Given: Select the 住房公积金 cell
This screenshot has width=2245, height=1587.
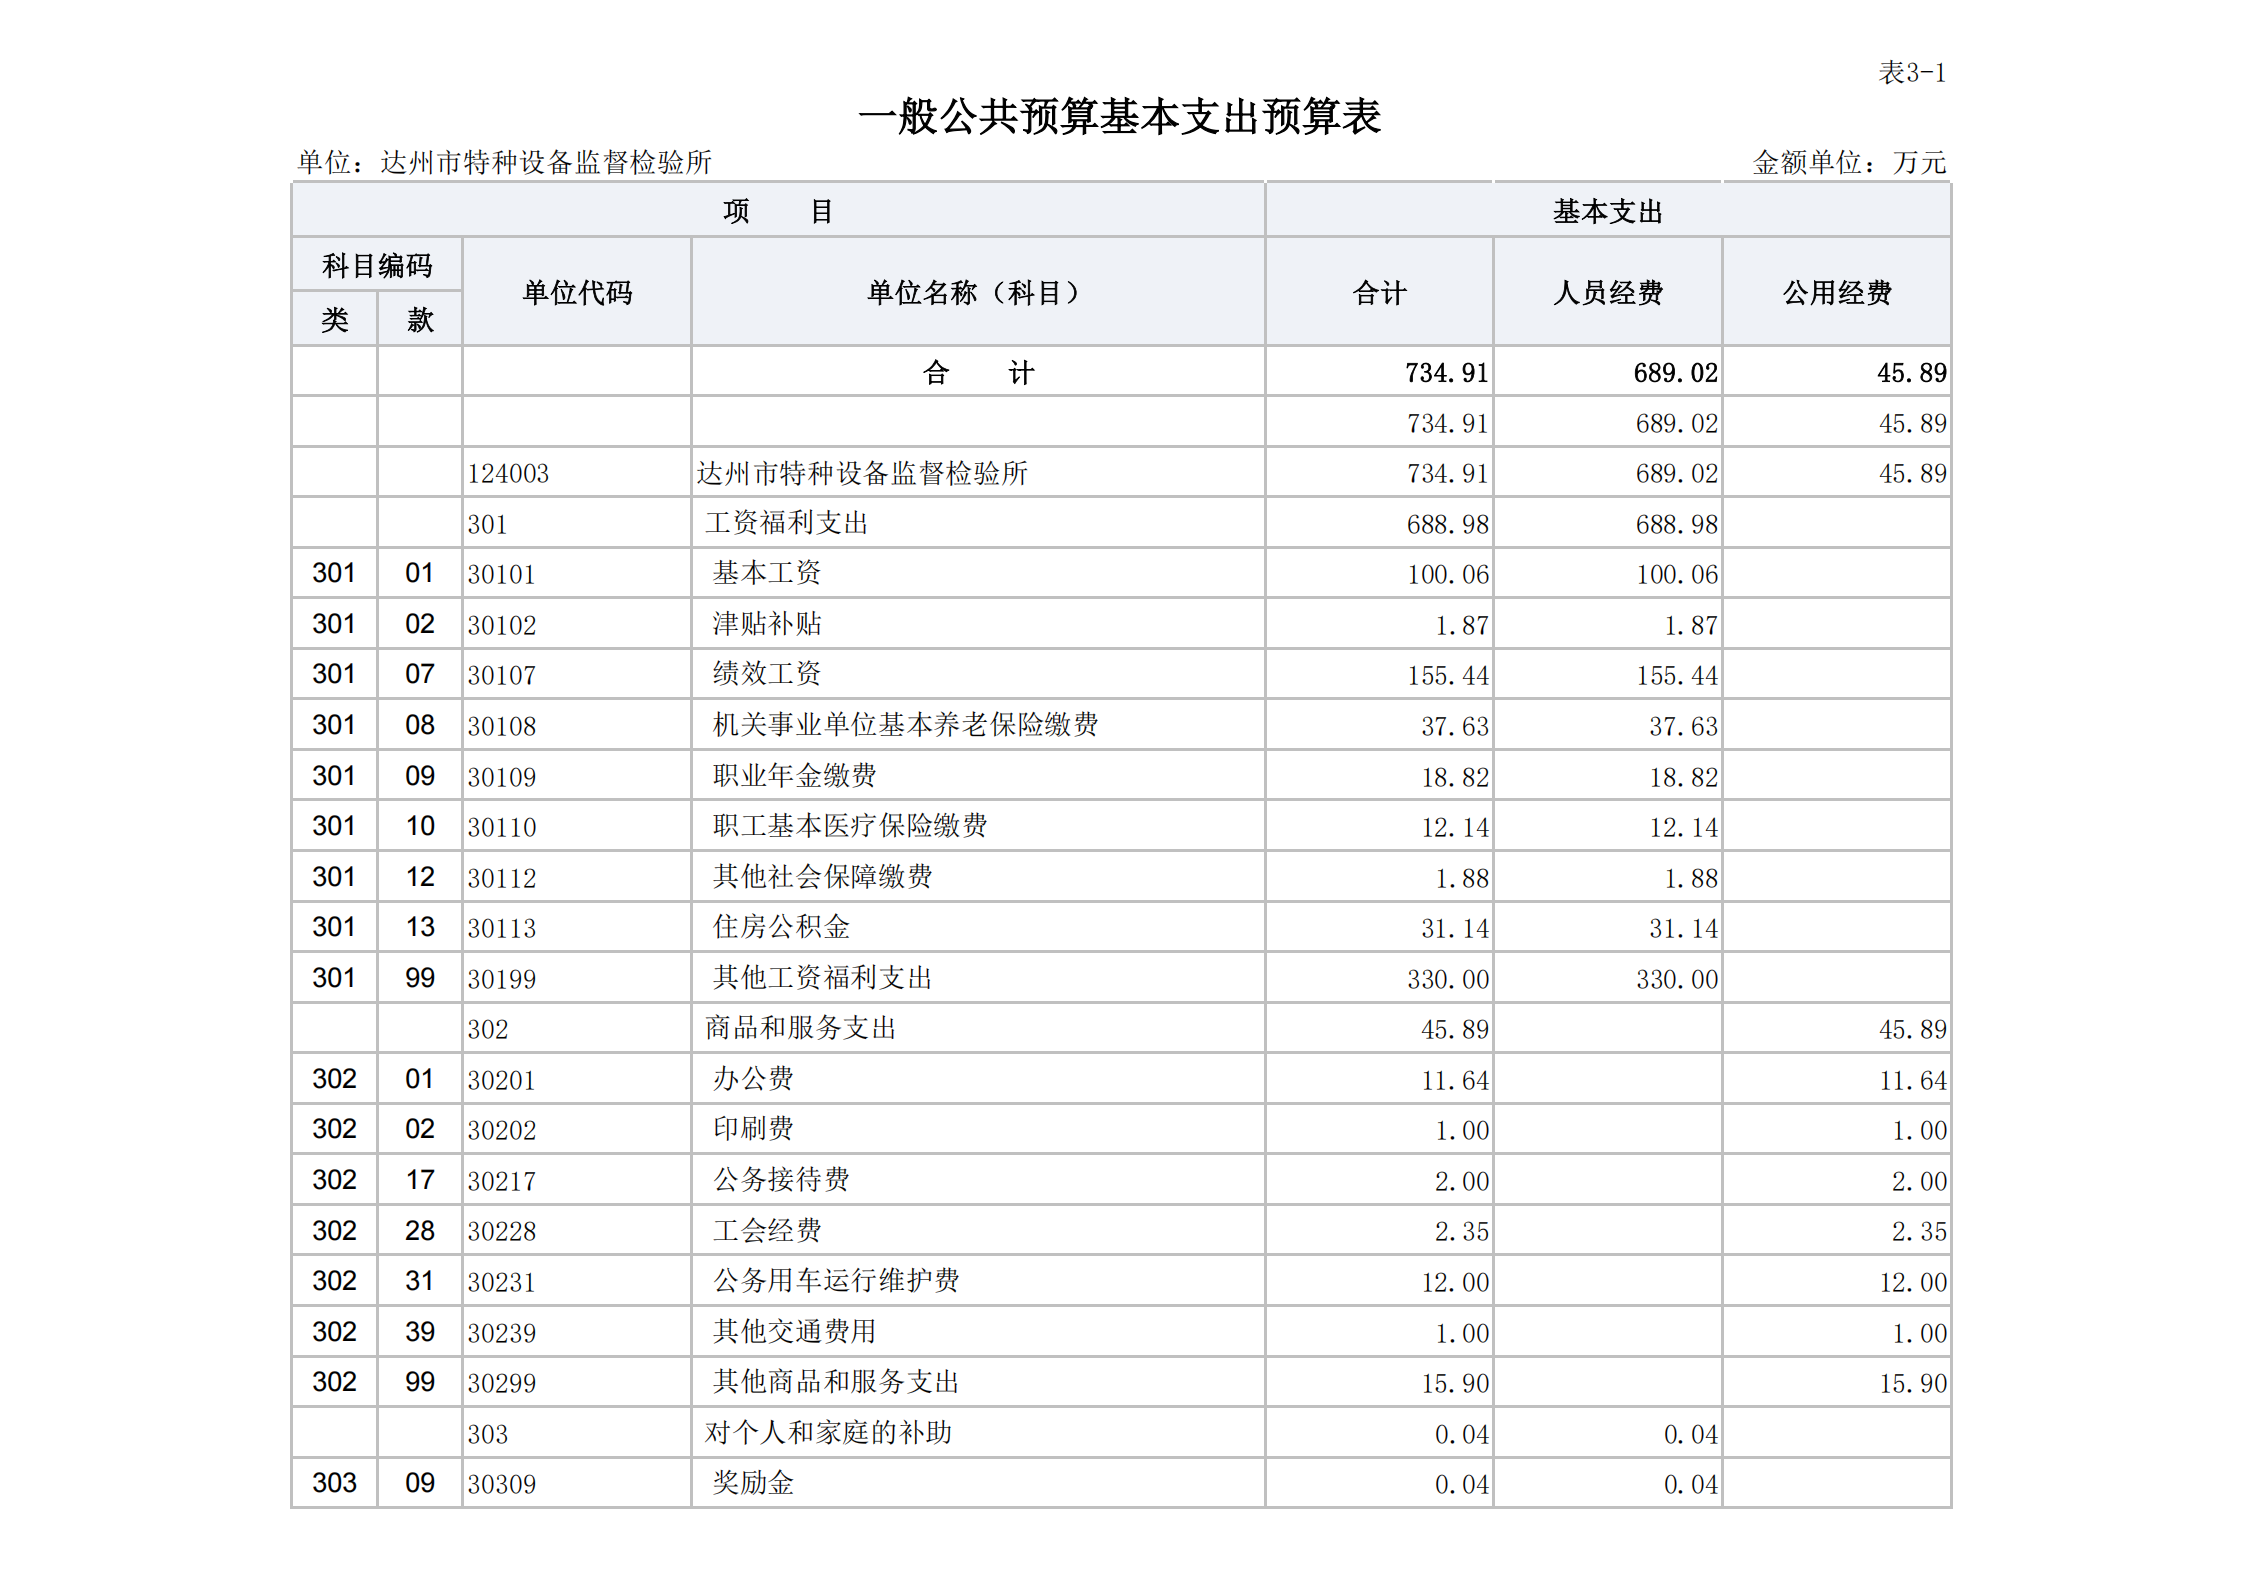Looking at the screenshot, I should point(780,927).
